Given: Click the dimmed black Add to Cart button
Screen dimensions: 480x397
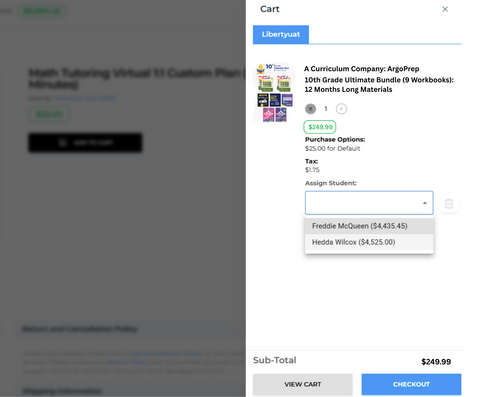Looking at the screenshot, I should (x=85, y=143).
